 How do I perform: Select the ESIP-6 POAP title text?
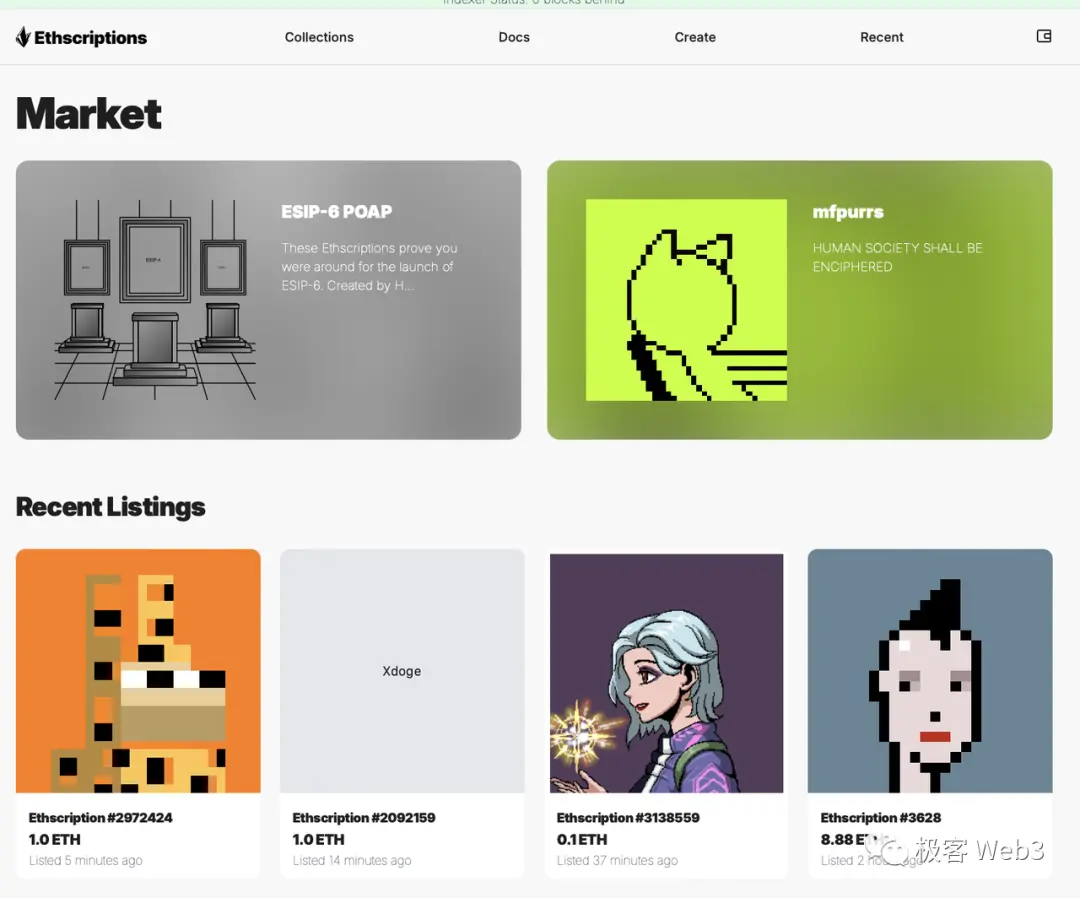tap(337, 211)
